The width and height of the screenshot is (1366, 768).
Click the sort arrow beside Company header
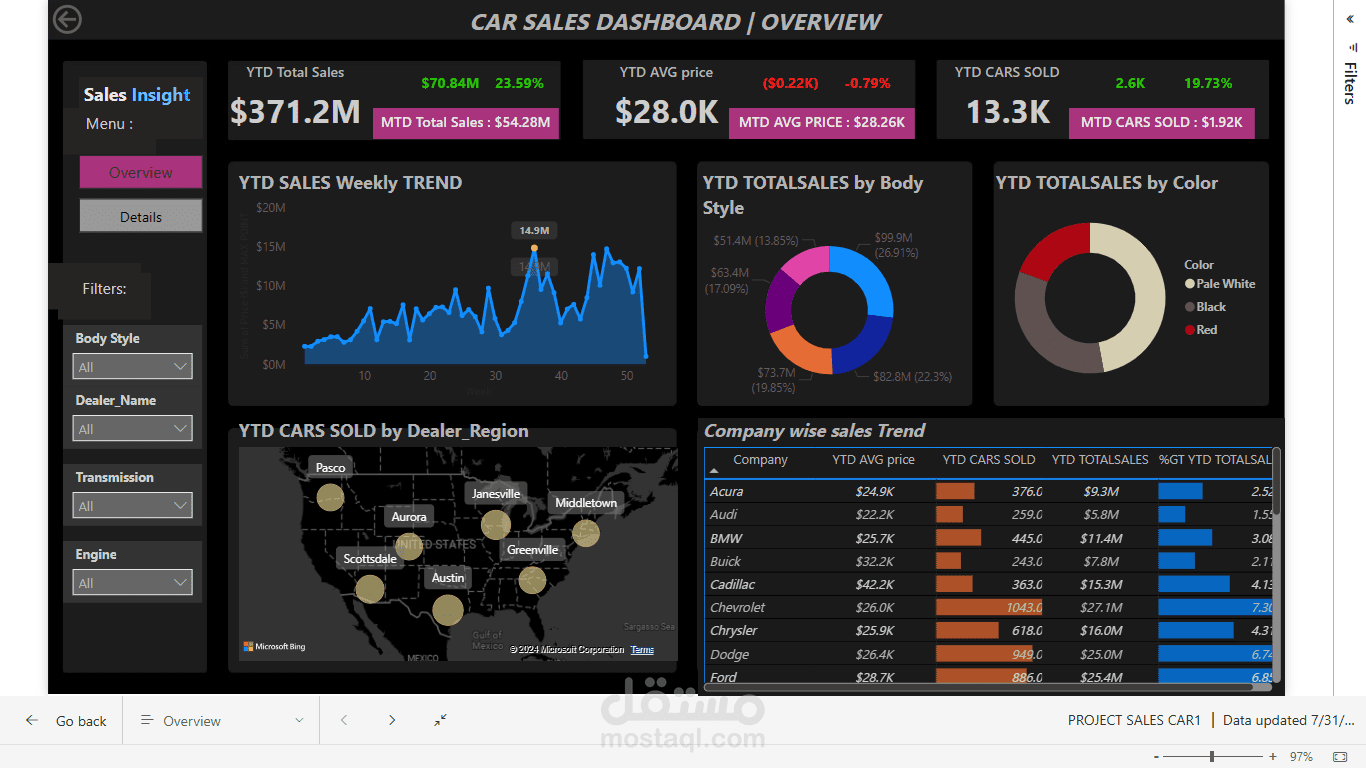click(x=714, y=469)
